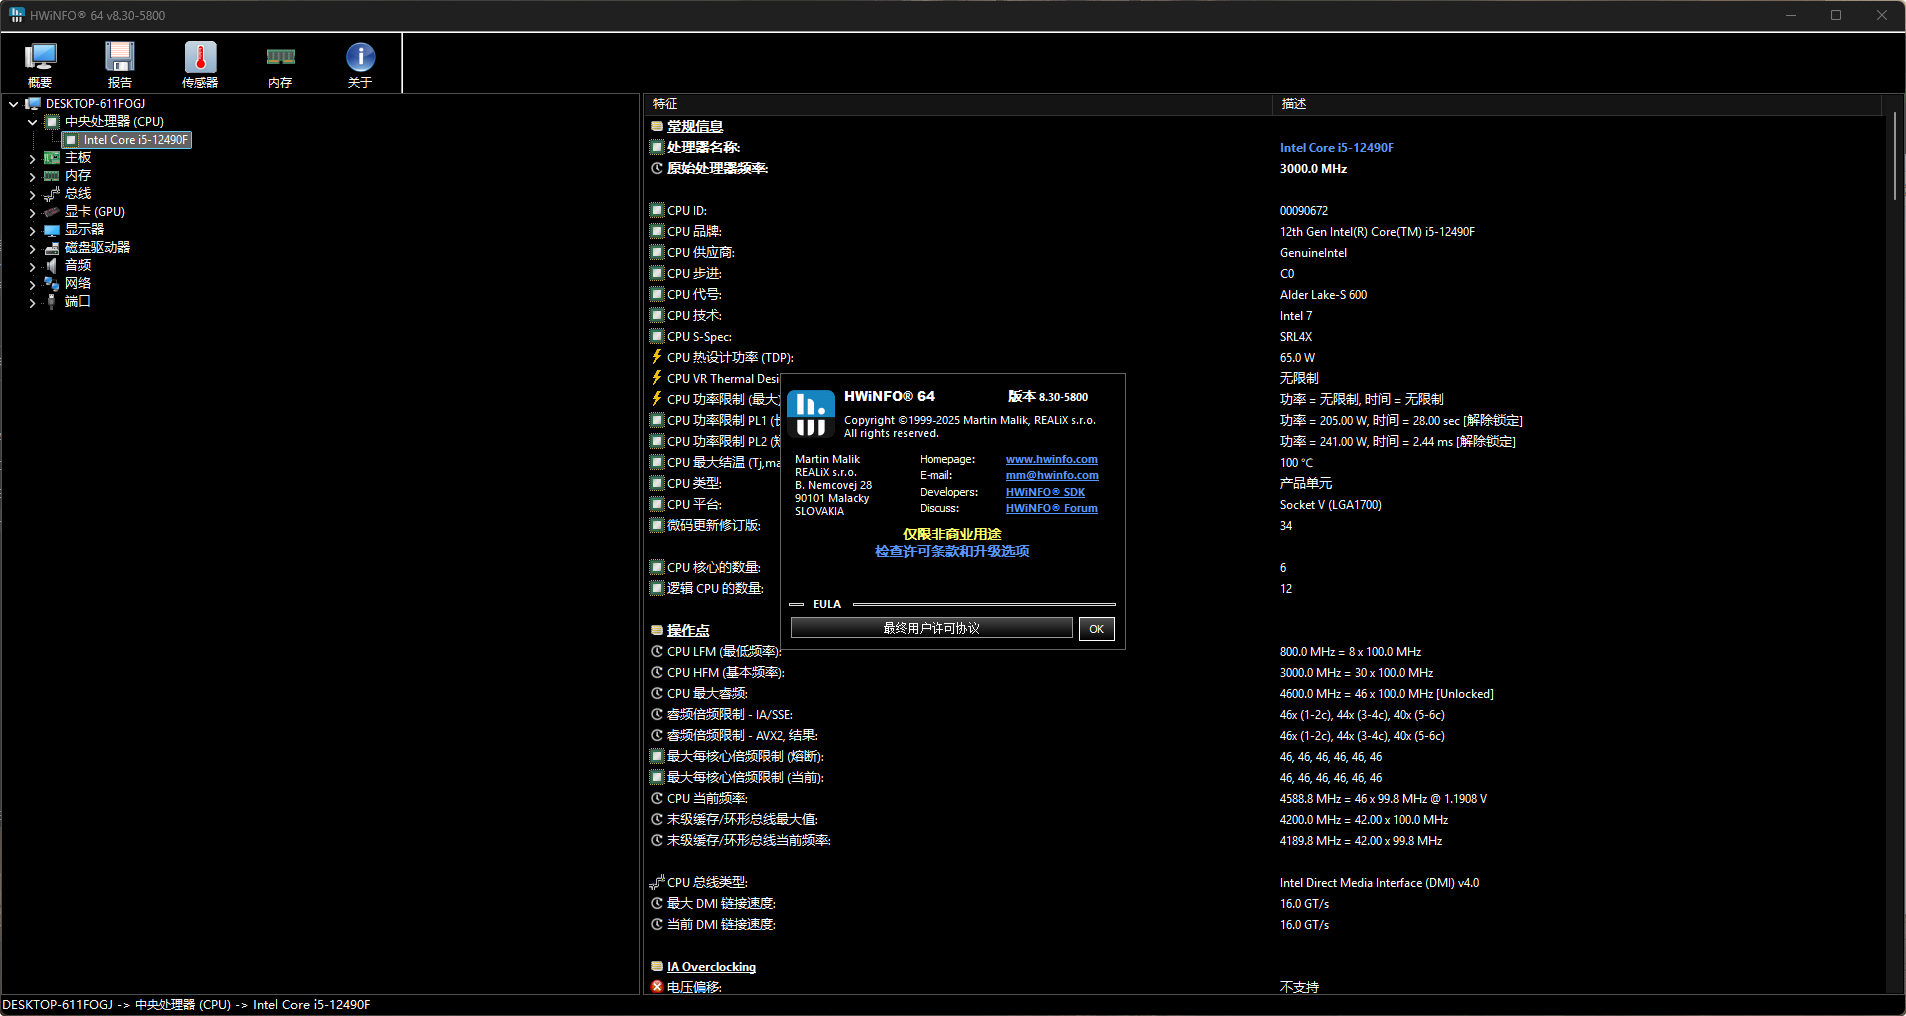Open the 关于 about dialog
Image resolution: width=1906 pixels, height=1016 pixels.
(359, 62)
